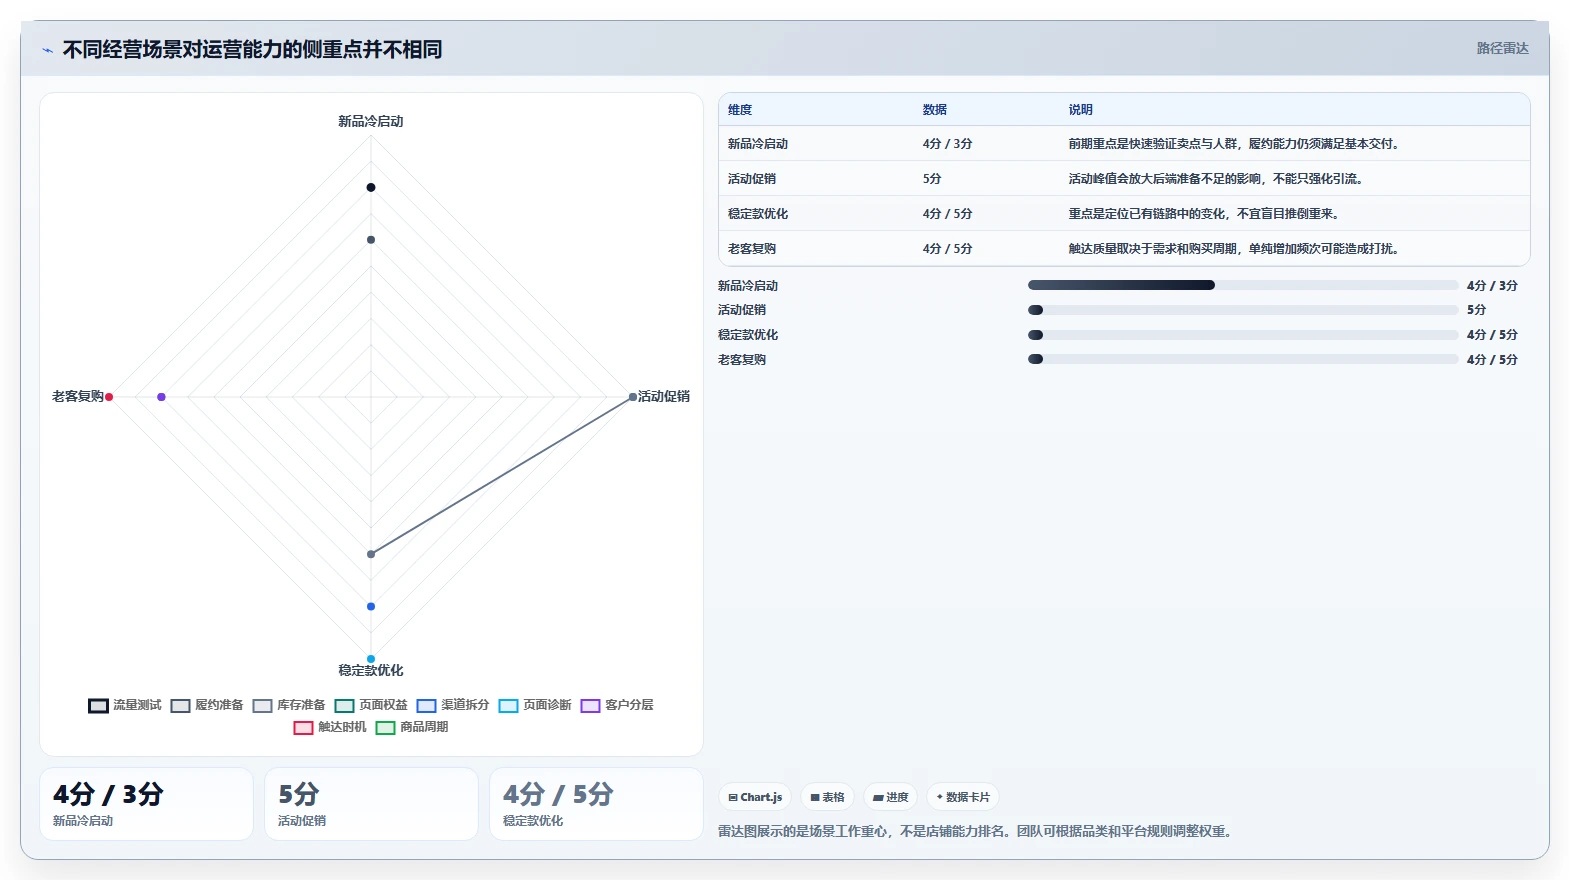Toggle the 渠道拆分 legend item
The width and height of the screenshot is (1570, 880).
tap(453, 705)
